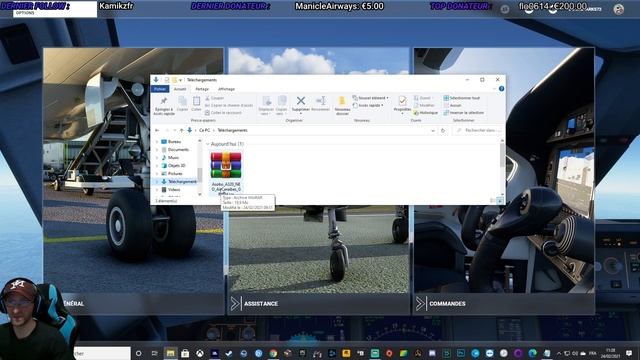The image size is (640, 360).
Task: Expand the Téléchargements tree node arrow
Action: 157,182
